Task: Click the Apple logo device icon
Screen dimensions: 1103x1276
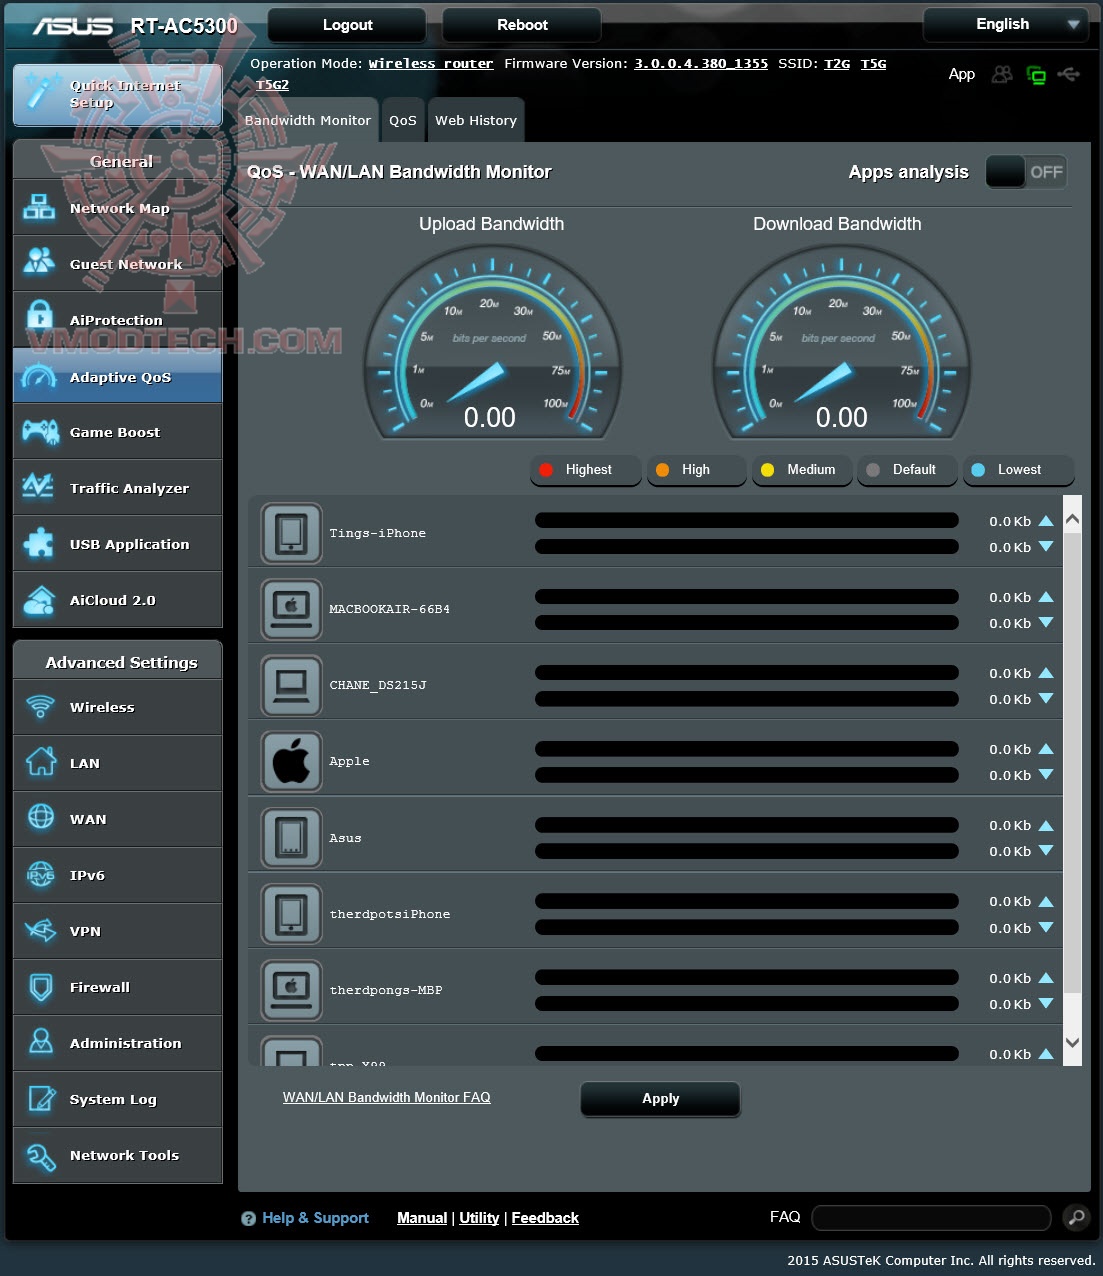Action: pos(291,761)
